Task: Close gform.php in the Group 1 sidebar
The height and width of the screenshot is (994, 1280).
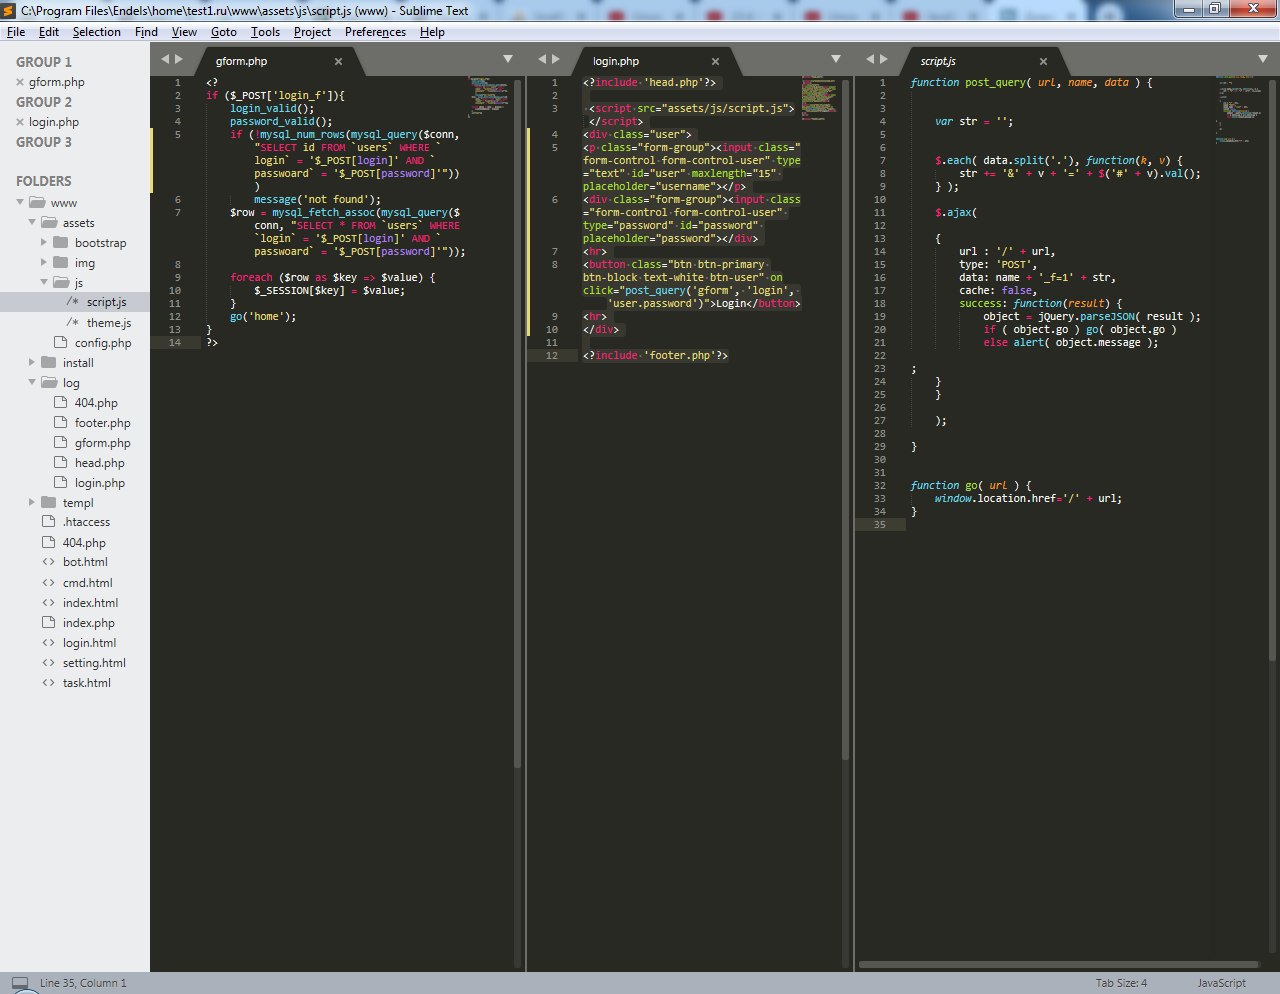Action: [20, 82]
